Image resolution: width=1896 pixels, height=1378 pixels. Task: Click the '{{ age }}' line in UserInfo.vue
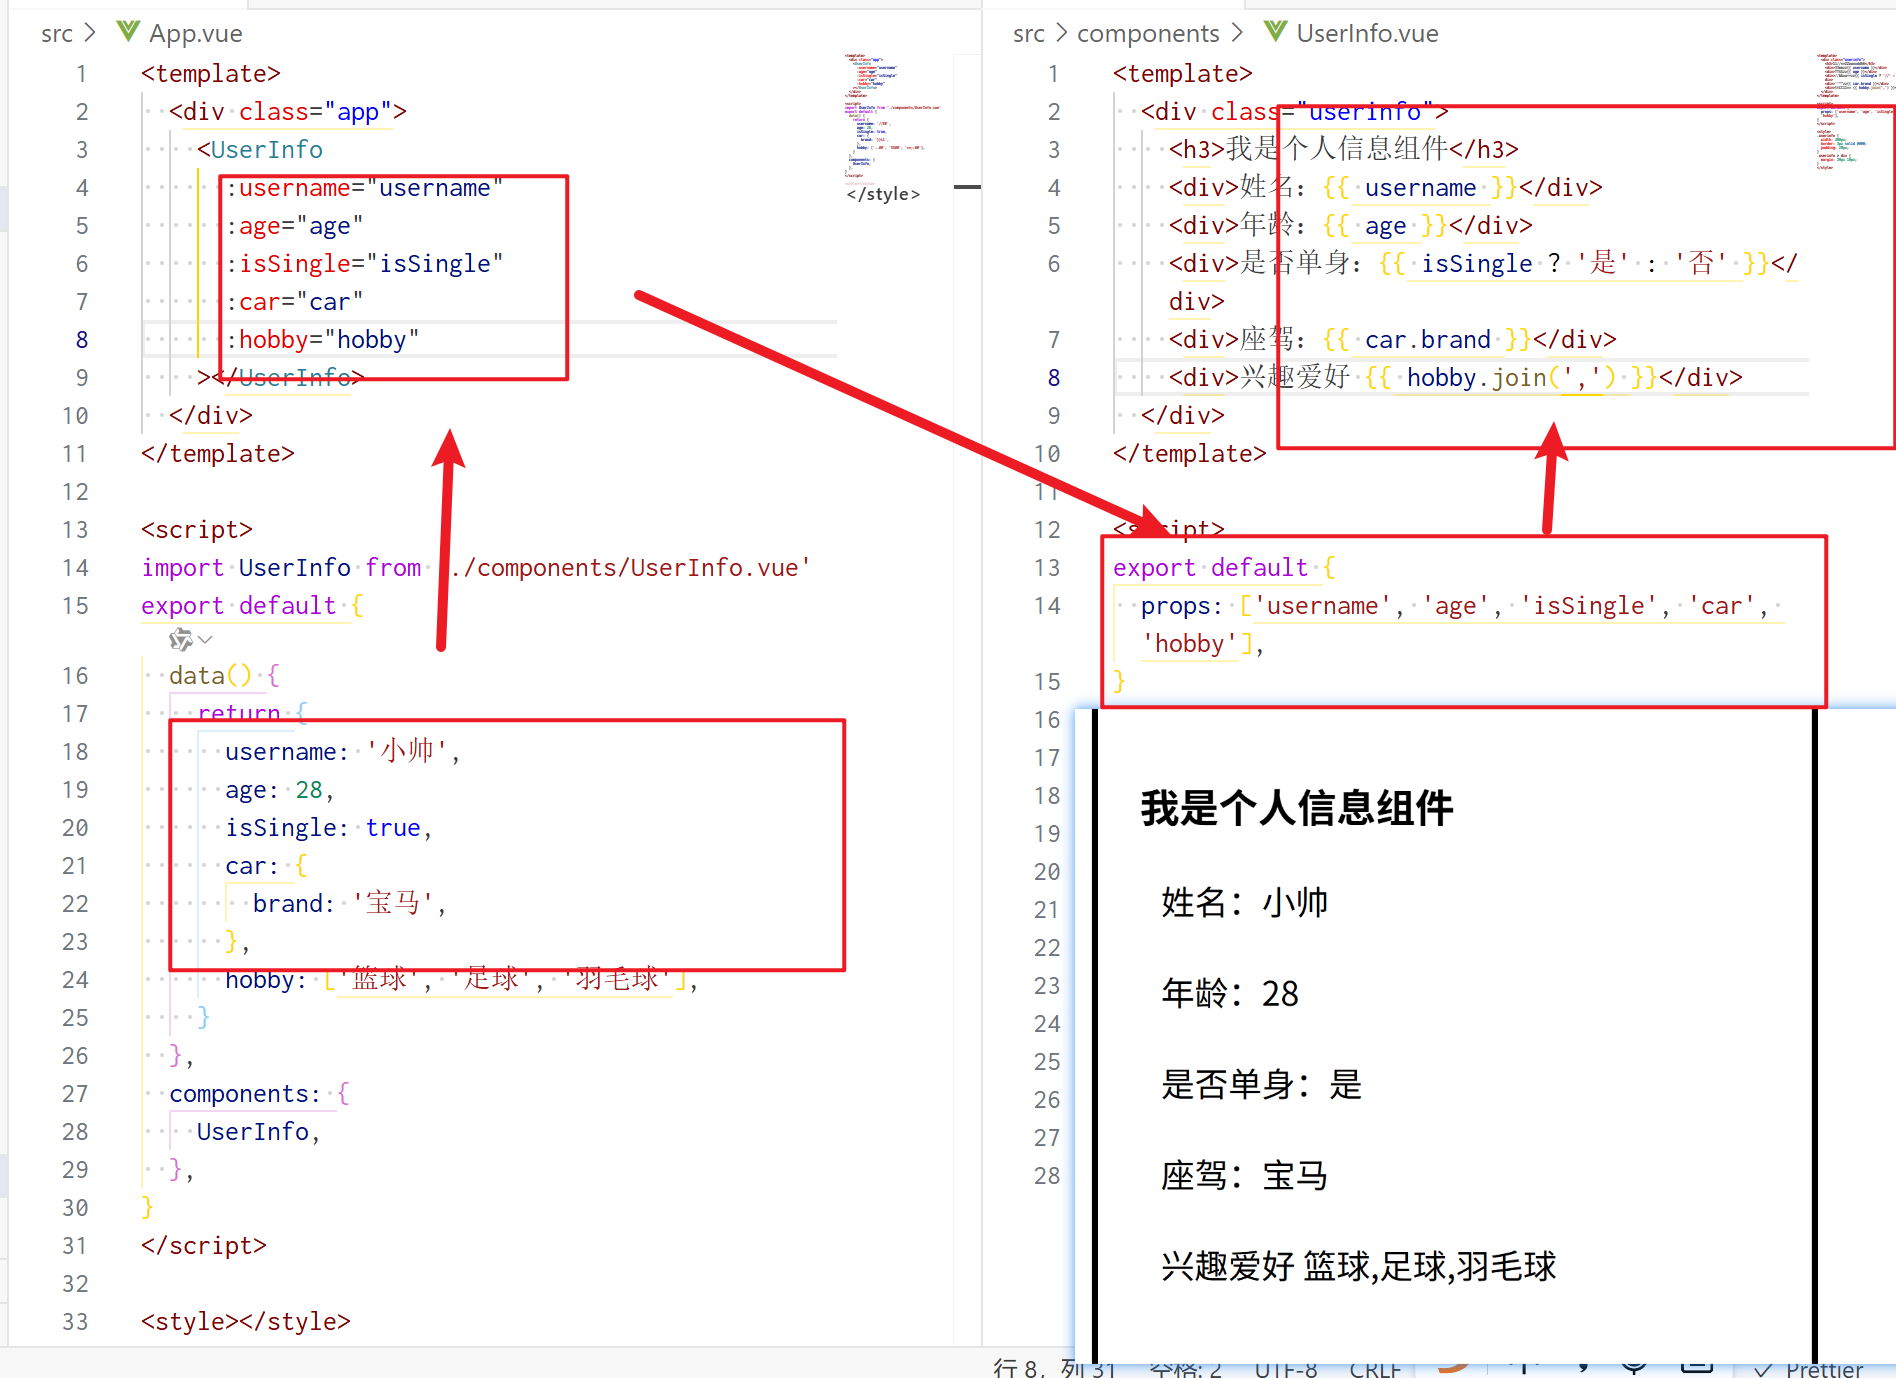click(1351, 226)
